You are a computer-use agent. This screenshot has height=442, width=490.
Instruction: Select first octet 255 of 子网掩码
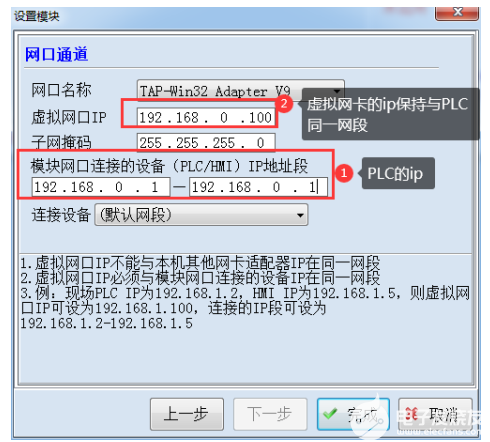[150, 143]
